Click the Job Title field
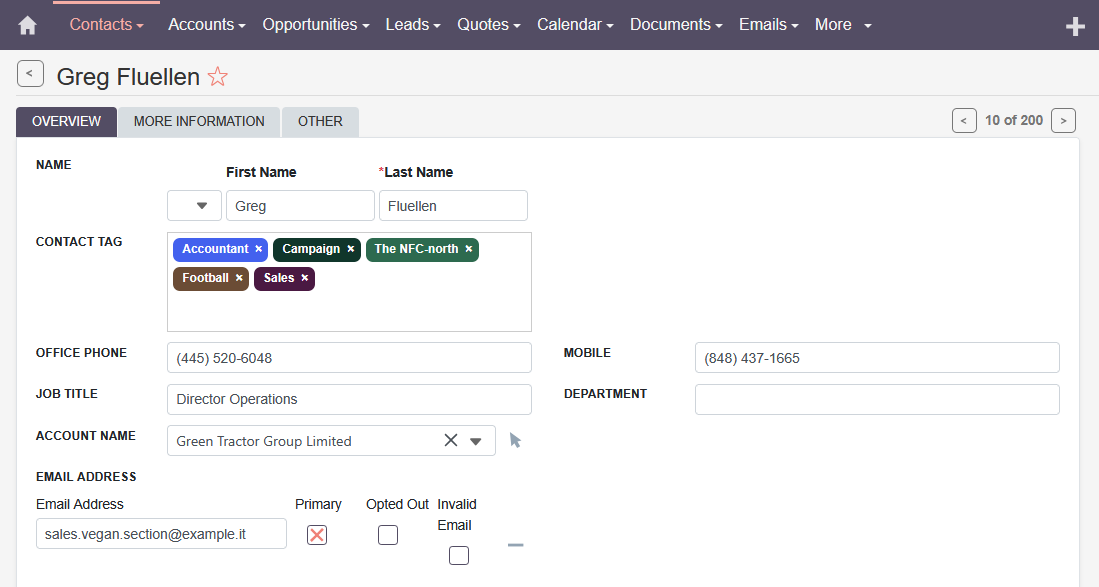 tap(349, 399)
